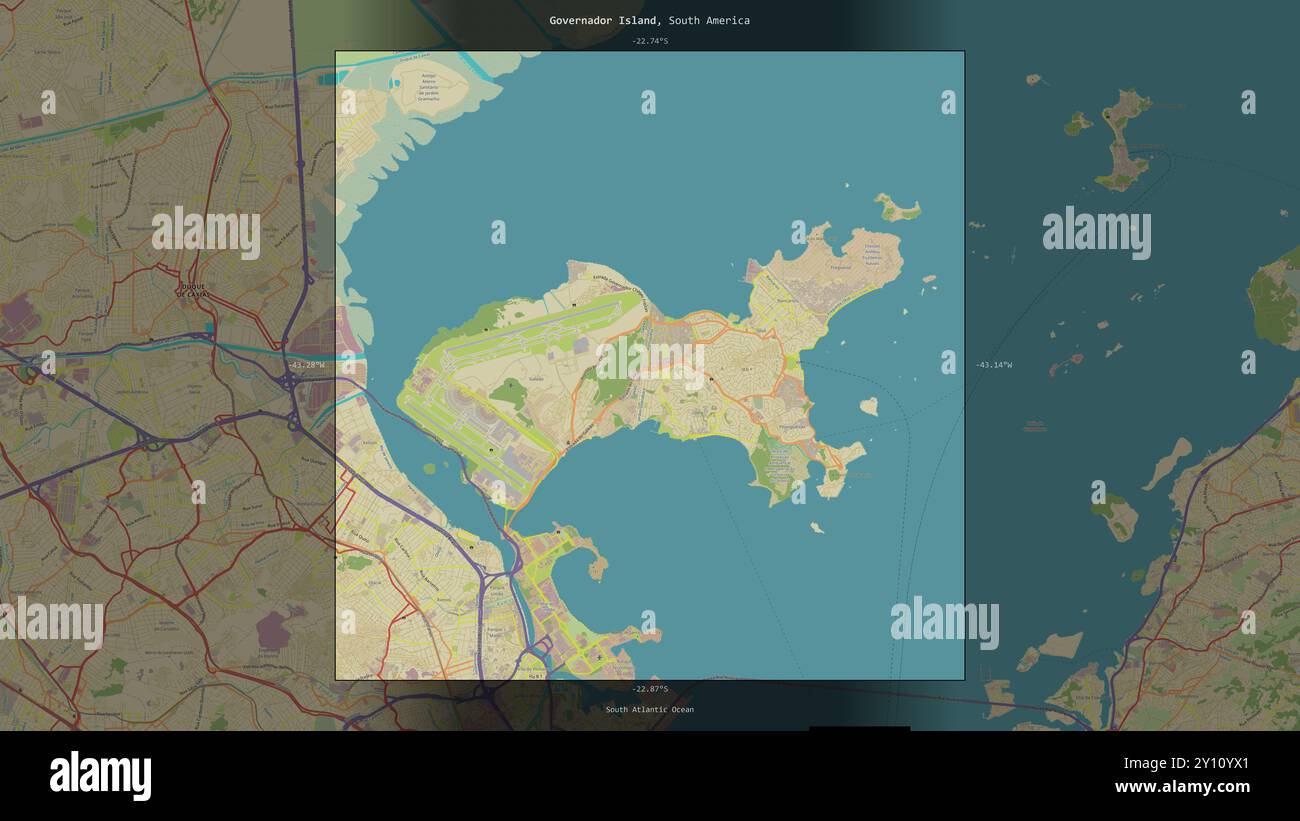Click the '-43.28°W' longitude label

click(x=305, y=365)
